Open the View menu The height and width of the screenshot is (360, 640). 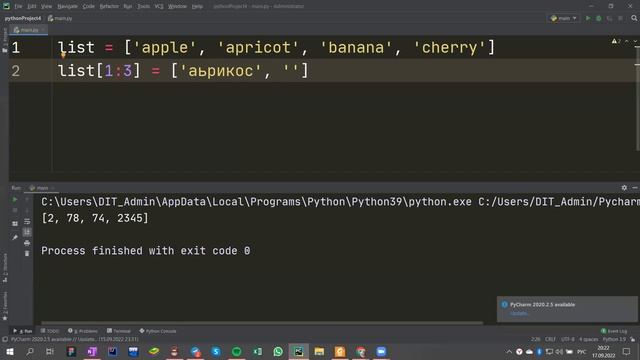47,6
